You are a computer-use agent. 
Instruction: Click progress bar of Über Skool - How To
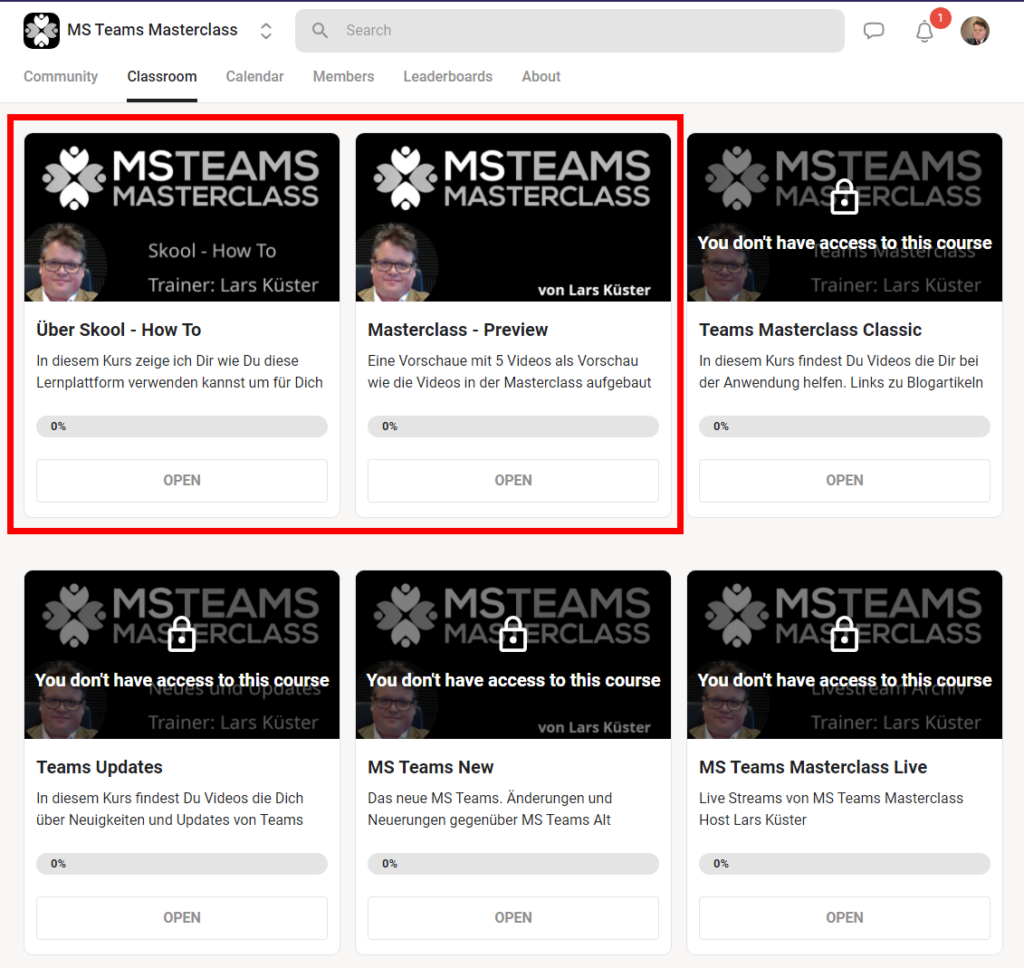point(182,427)
